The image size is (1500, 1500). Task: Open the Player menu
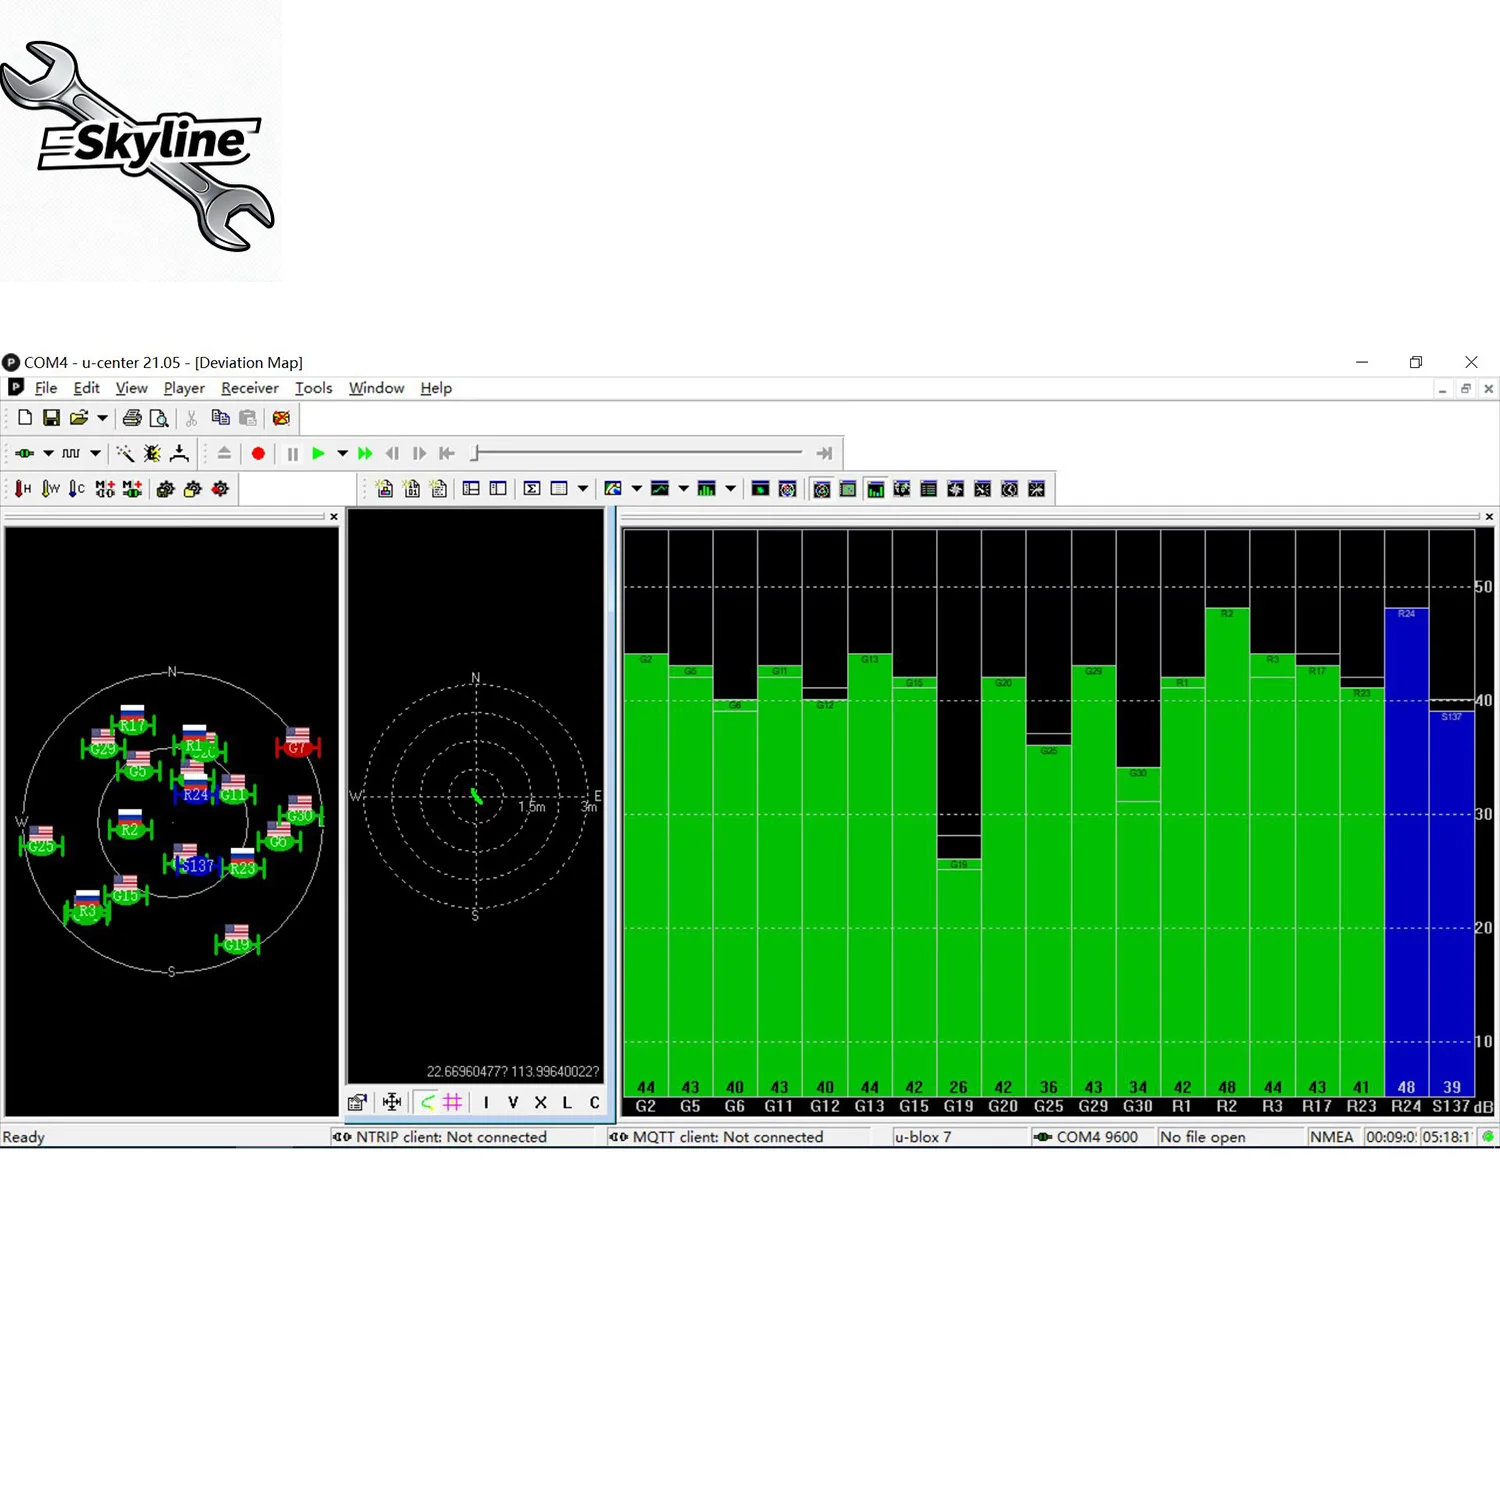coord(184,388)
